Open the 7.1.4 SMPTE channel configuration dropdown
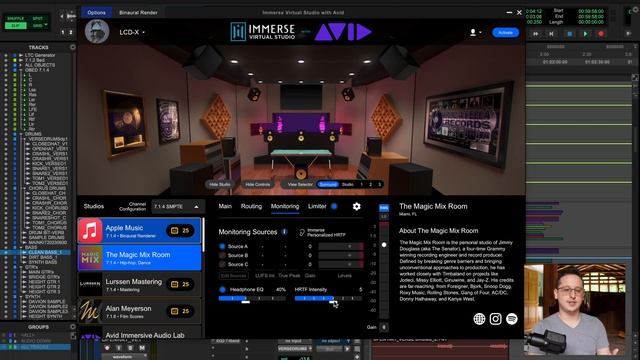640x360 pixels. 177,207
